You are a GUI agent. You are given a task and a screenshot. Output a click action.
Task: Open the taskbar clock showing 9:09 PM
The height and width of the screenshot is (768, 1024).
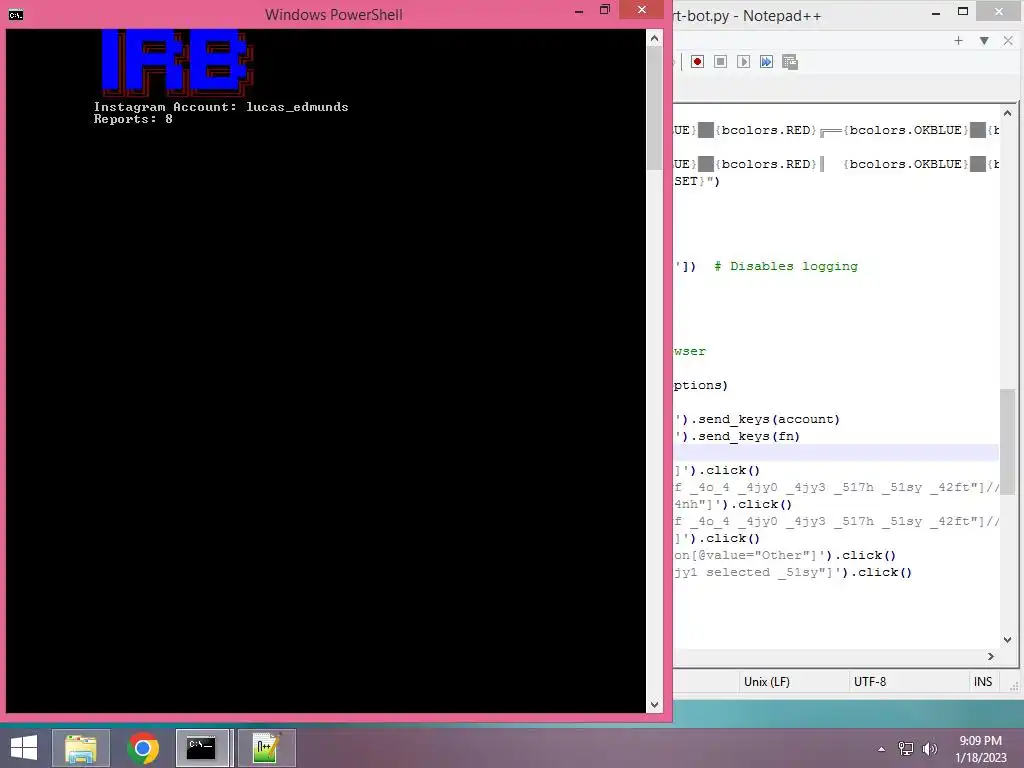(980, 749)
